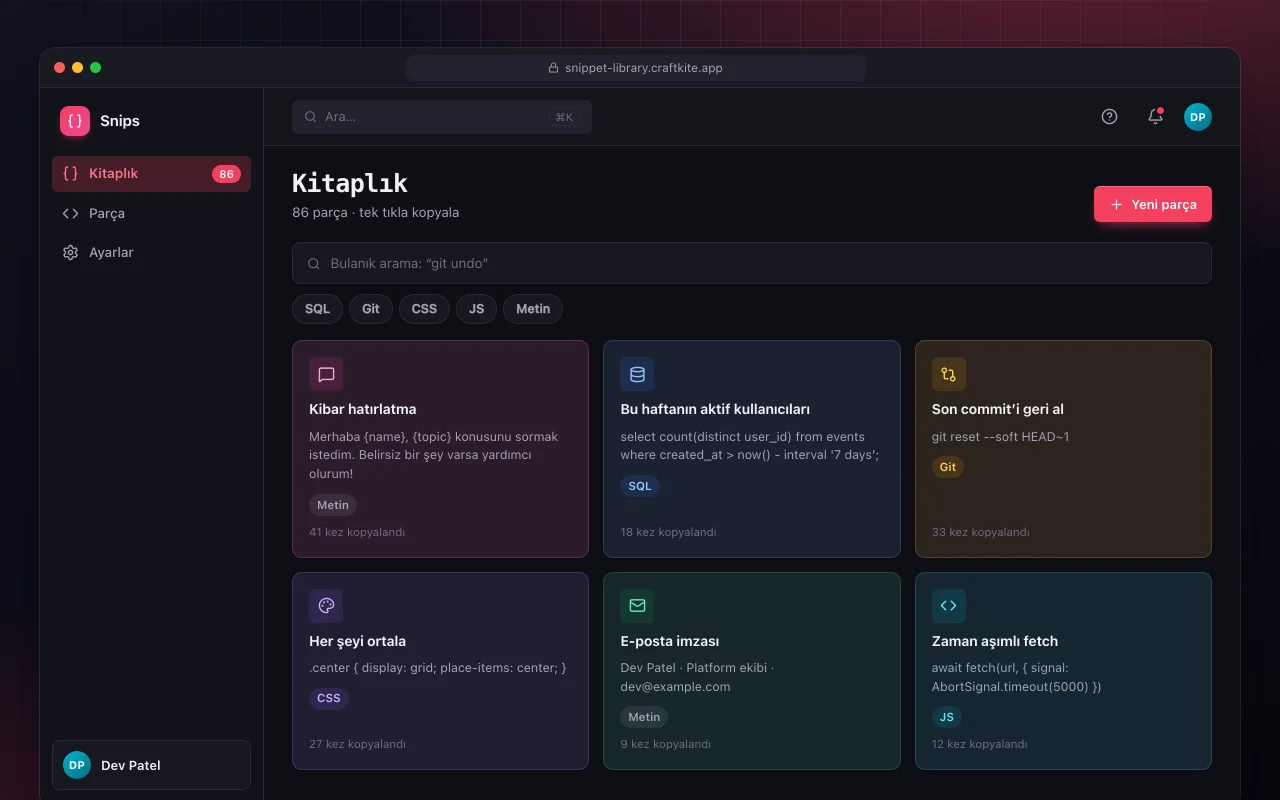Click the lock icon in the address bar
This screenshot has height=800, width=1280.
(x=554, y=68)
